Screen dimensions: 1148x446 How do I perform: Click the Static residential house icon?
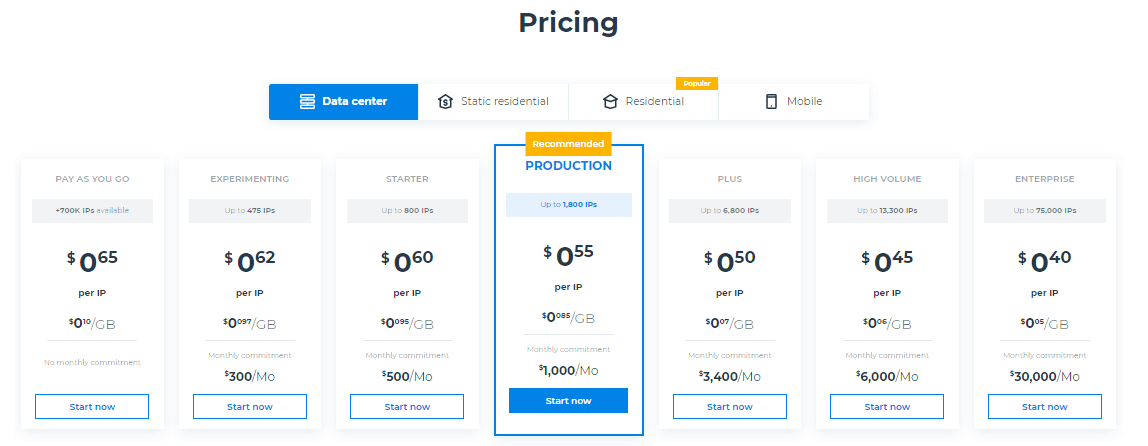tap(445, 102)
